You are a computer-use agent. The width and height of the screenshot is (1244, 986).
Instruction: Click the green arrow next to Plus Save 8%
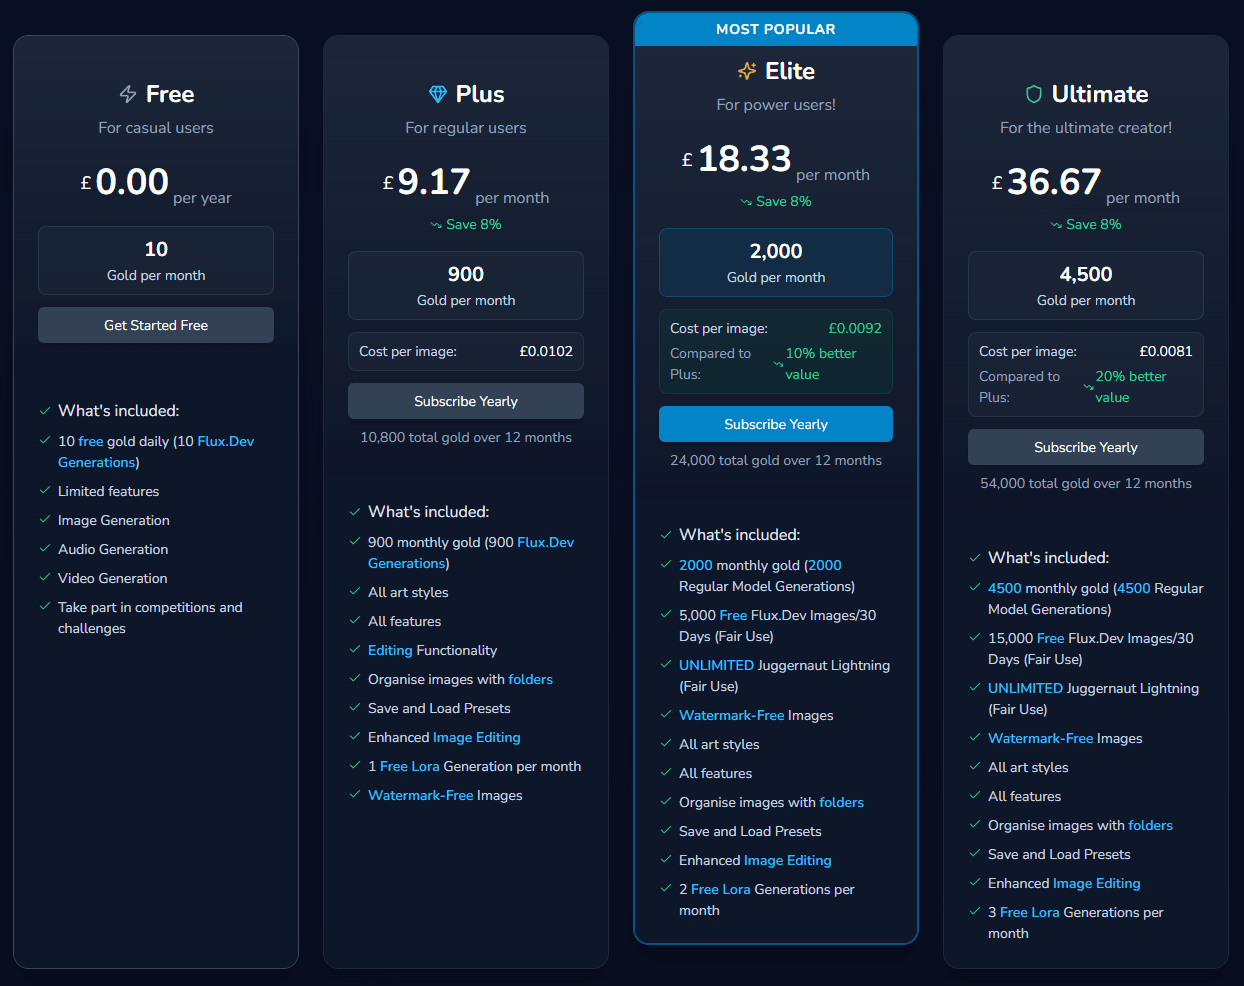(434, 224)
